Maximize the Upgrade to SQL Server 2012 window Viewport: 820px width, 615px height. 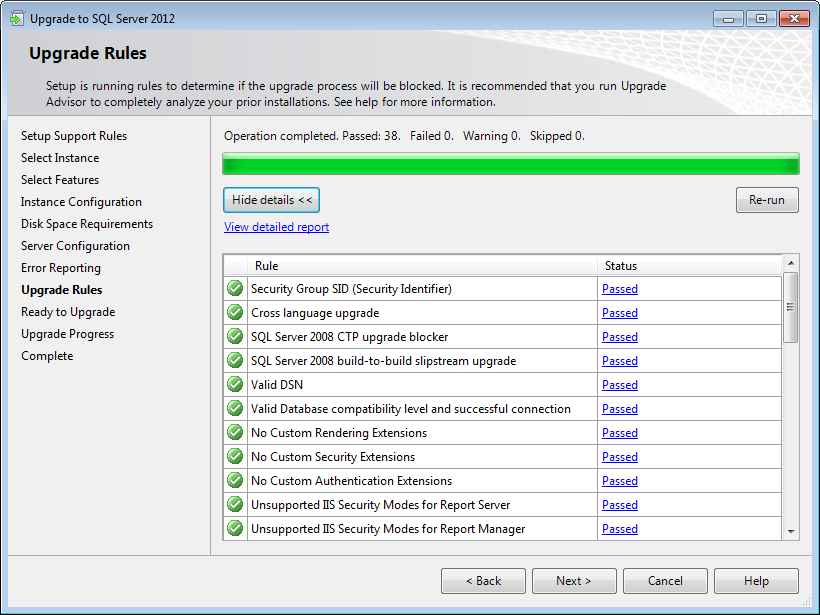[x=761, y=19]
